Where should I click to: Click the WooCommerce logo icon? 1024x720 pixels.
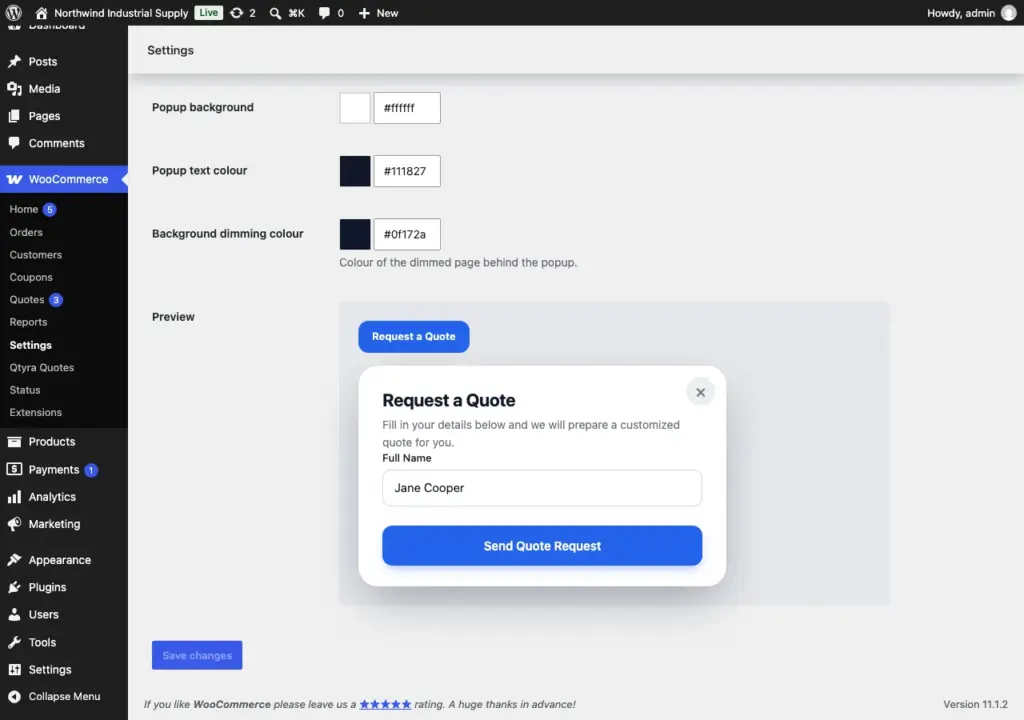[x=14, y=179]
